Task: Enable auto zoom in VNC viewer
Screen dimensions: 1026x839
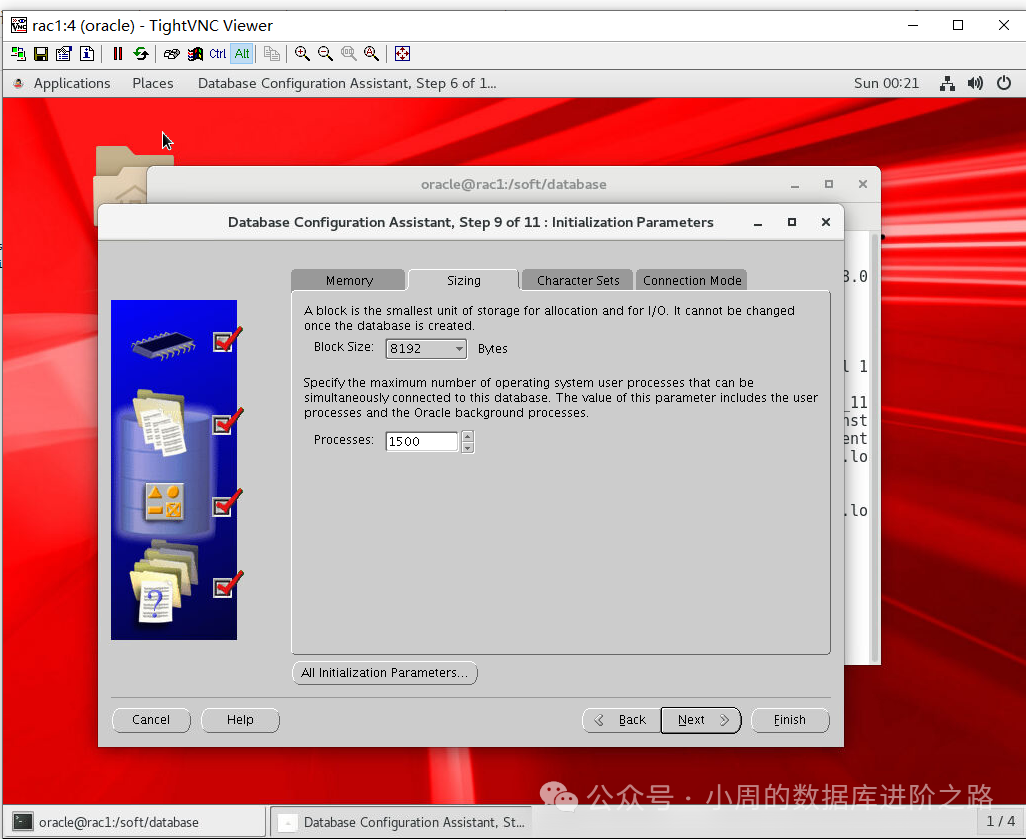Action: [371, 54]
